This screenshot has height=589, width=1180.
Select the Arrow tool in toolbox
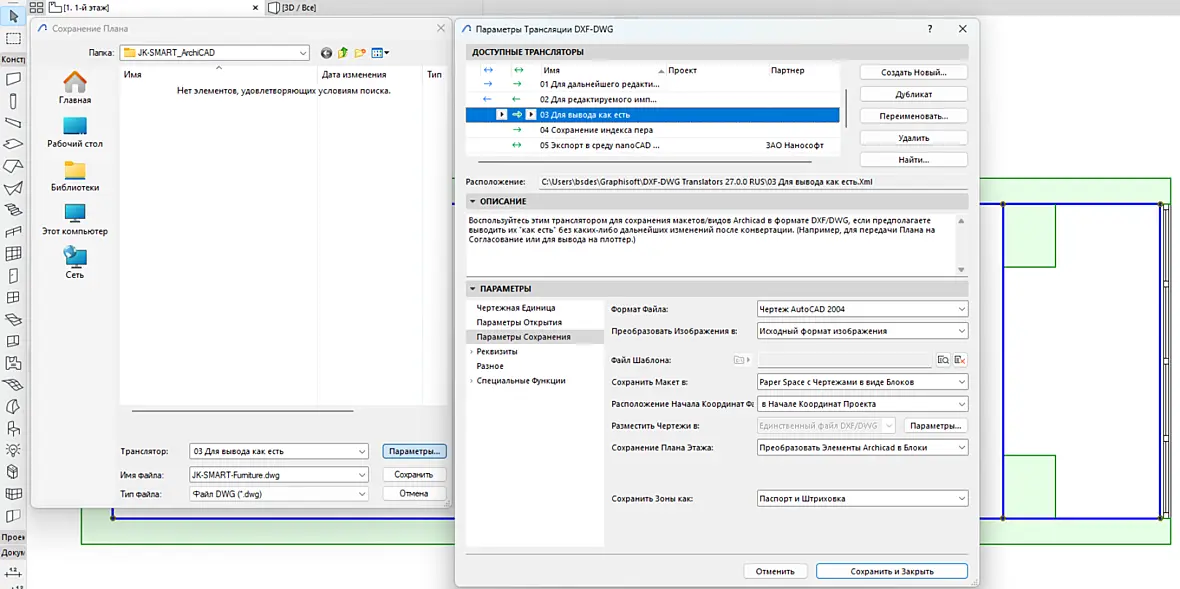(13, 15)
